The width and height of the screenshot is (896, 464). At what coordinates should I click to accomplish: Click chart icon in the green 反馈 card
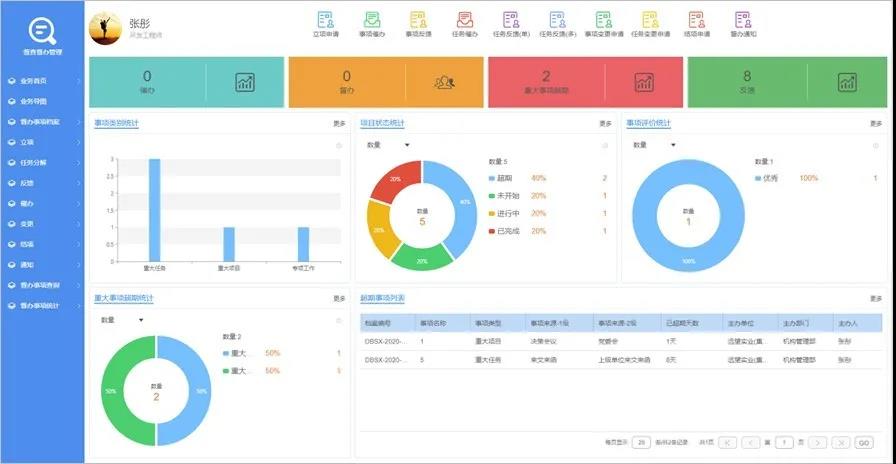[x=847, y=82]
